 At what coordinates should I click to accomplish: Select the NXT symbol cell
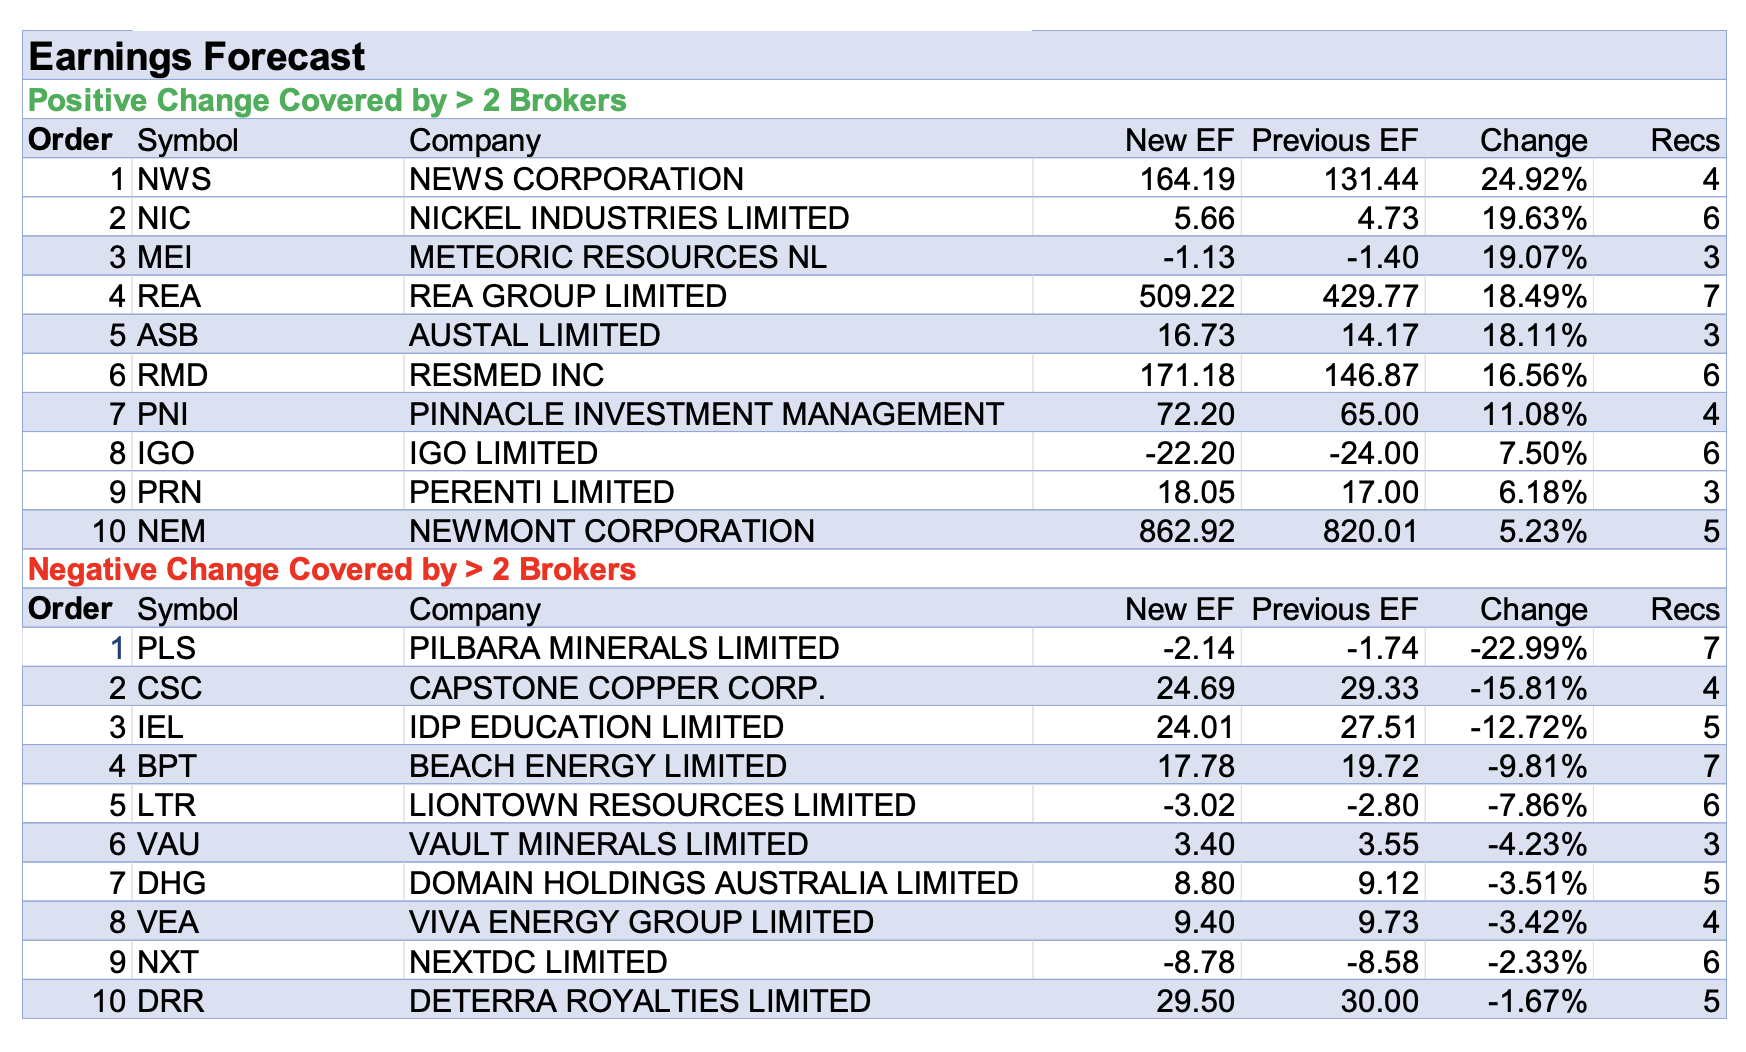pos(167,962)
